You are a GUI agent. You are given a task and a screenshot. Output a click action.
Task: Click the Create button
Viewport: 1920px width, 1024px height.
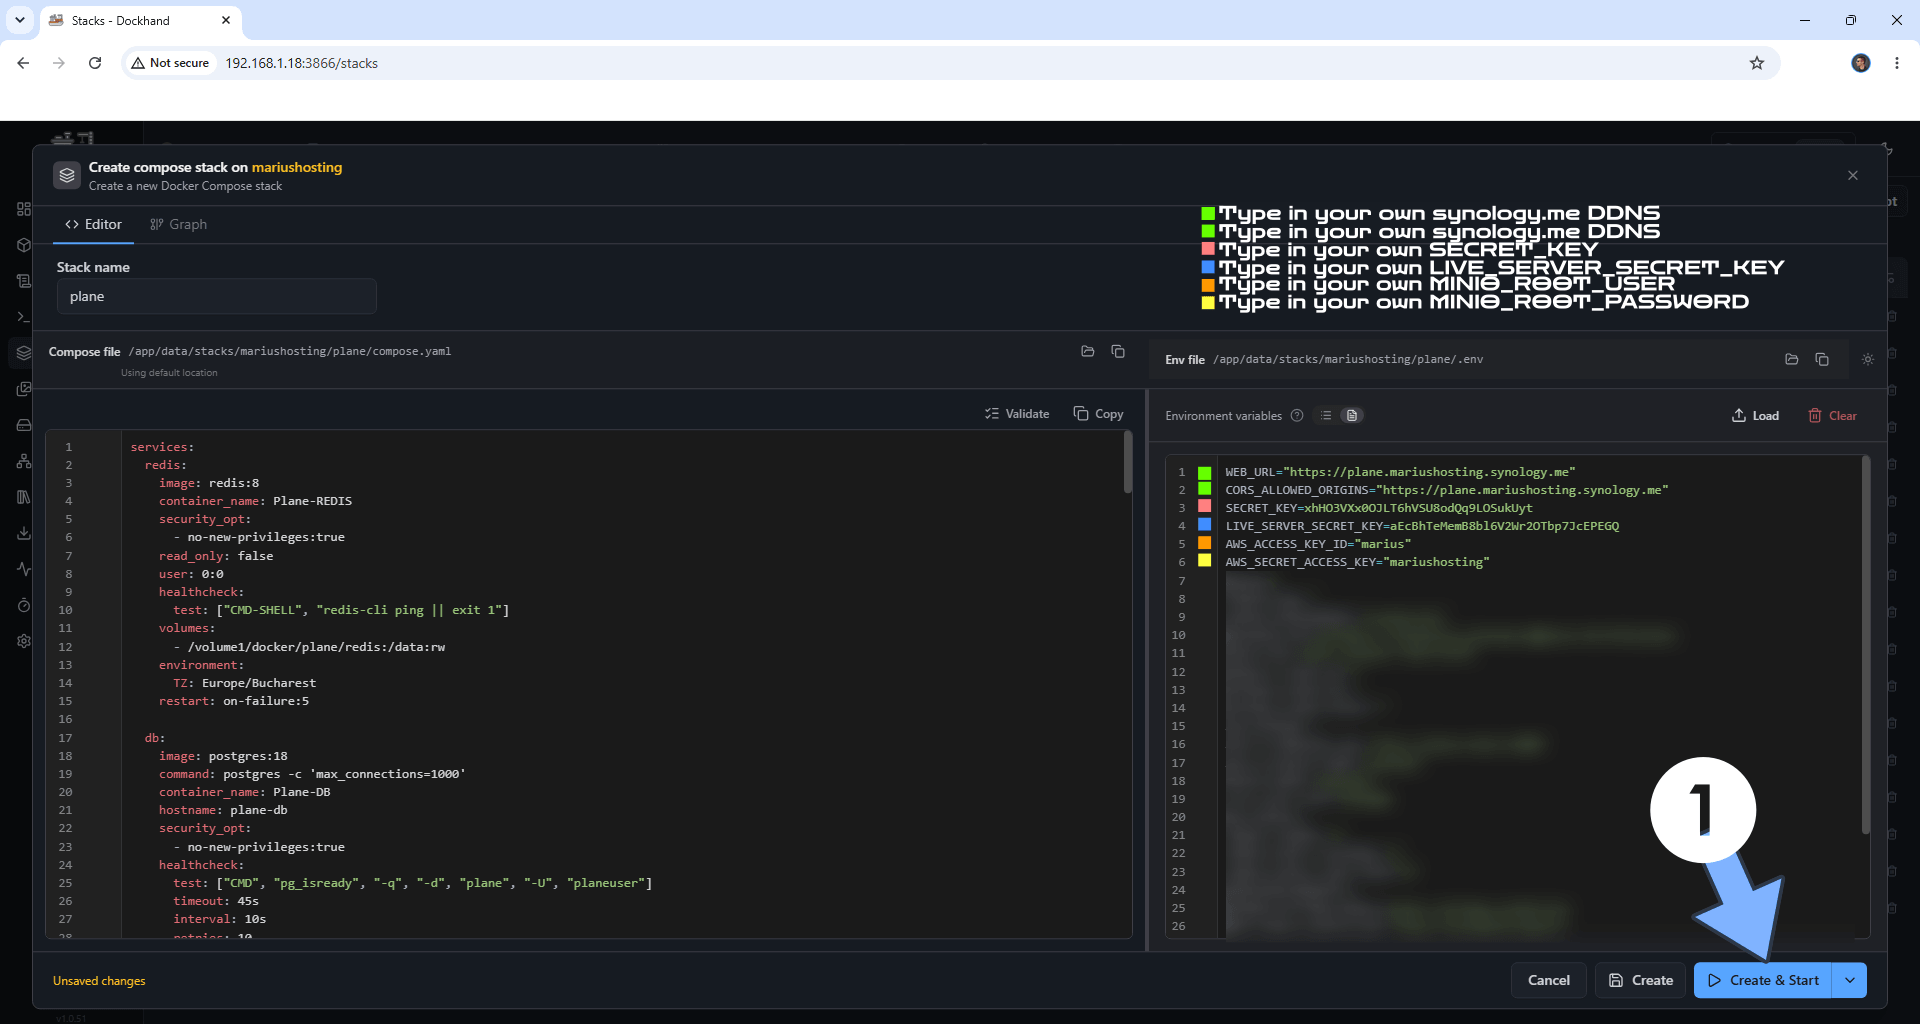point(1640,980)
